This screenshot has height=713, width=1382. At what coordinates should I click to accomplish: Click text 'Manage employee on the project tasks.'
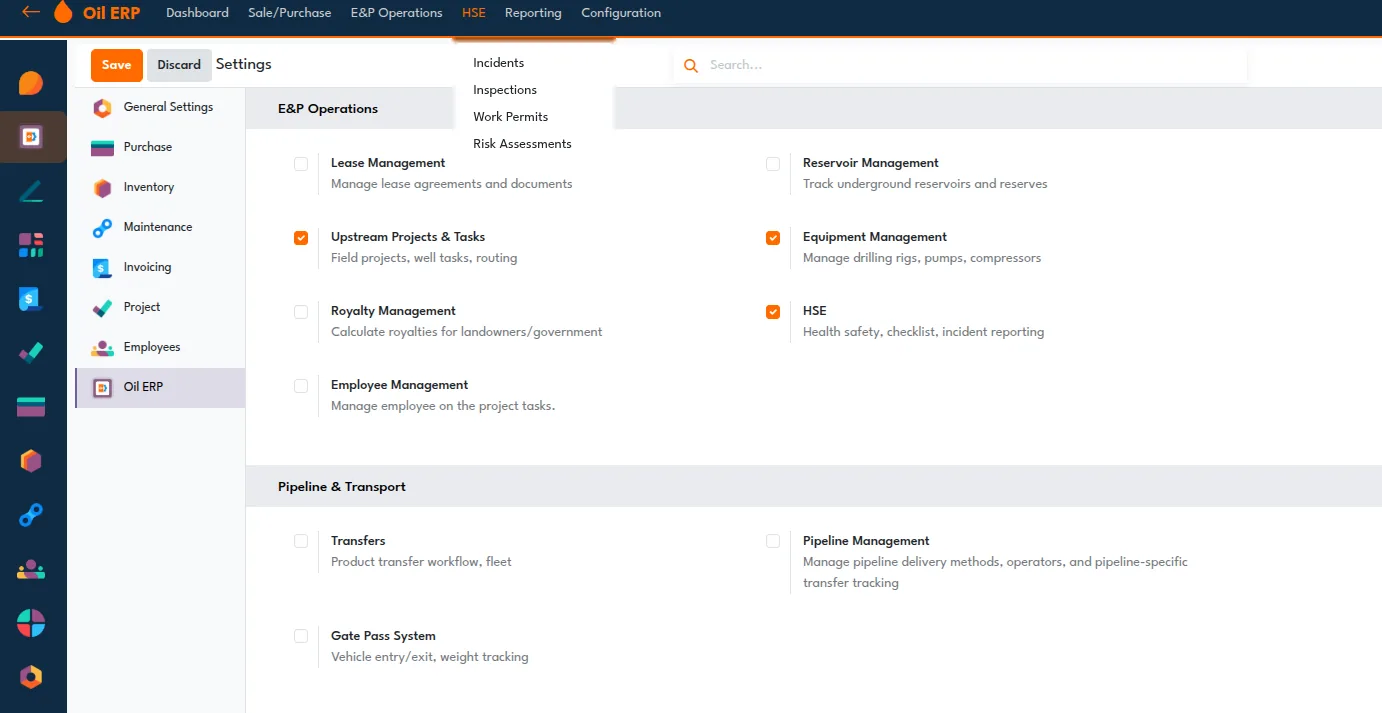click(x=443, y=406)
